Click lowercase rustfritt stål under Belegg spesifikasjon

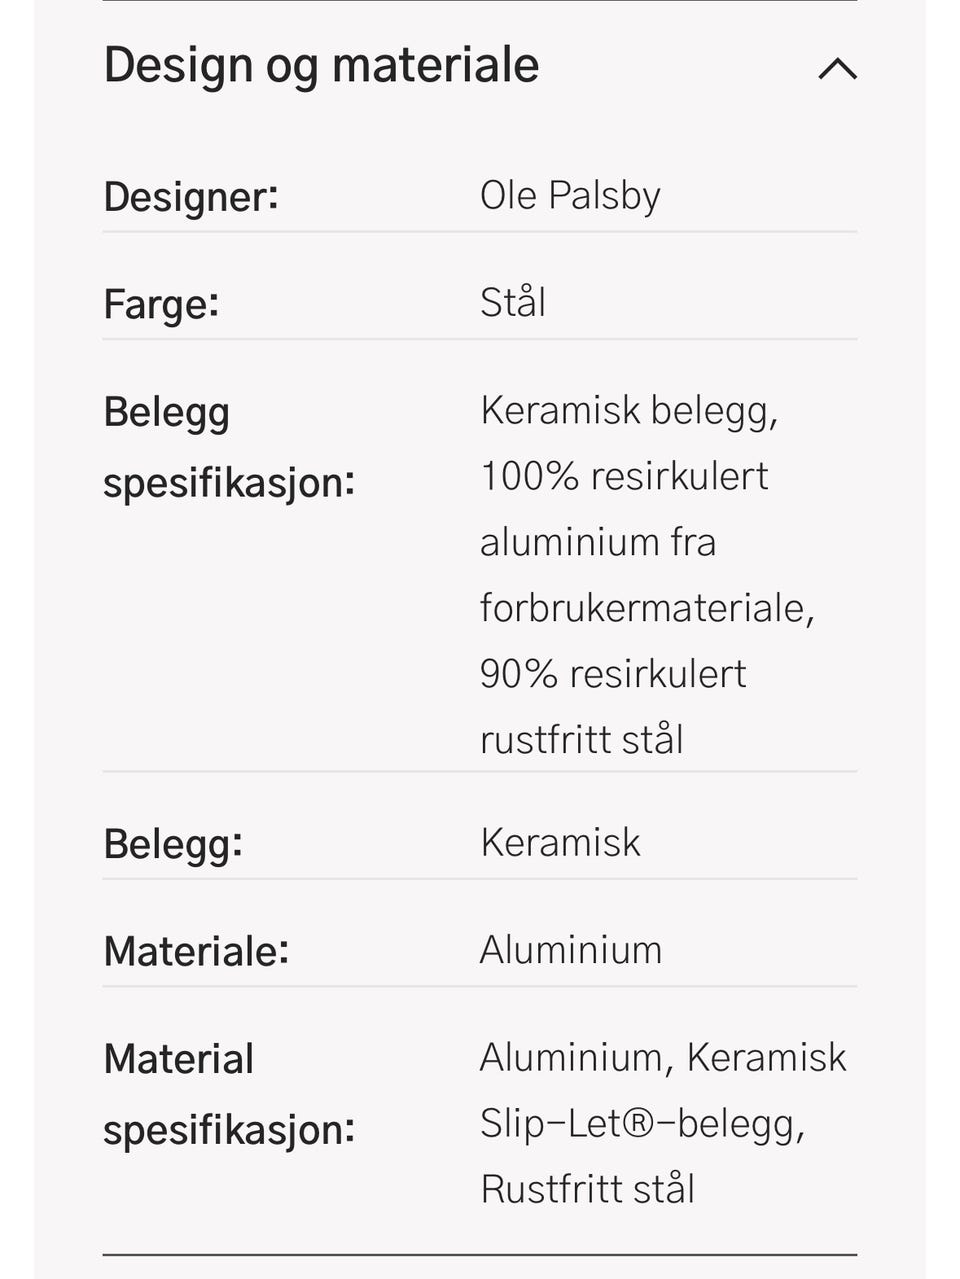(x=582, y=740)
